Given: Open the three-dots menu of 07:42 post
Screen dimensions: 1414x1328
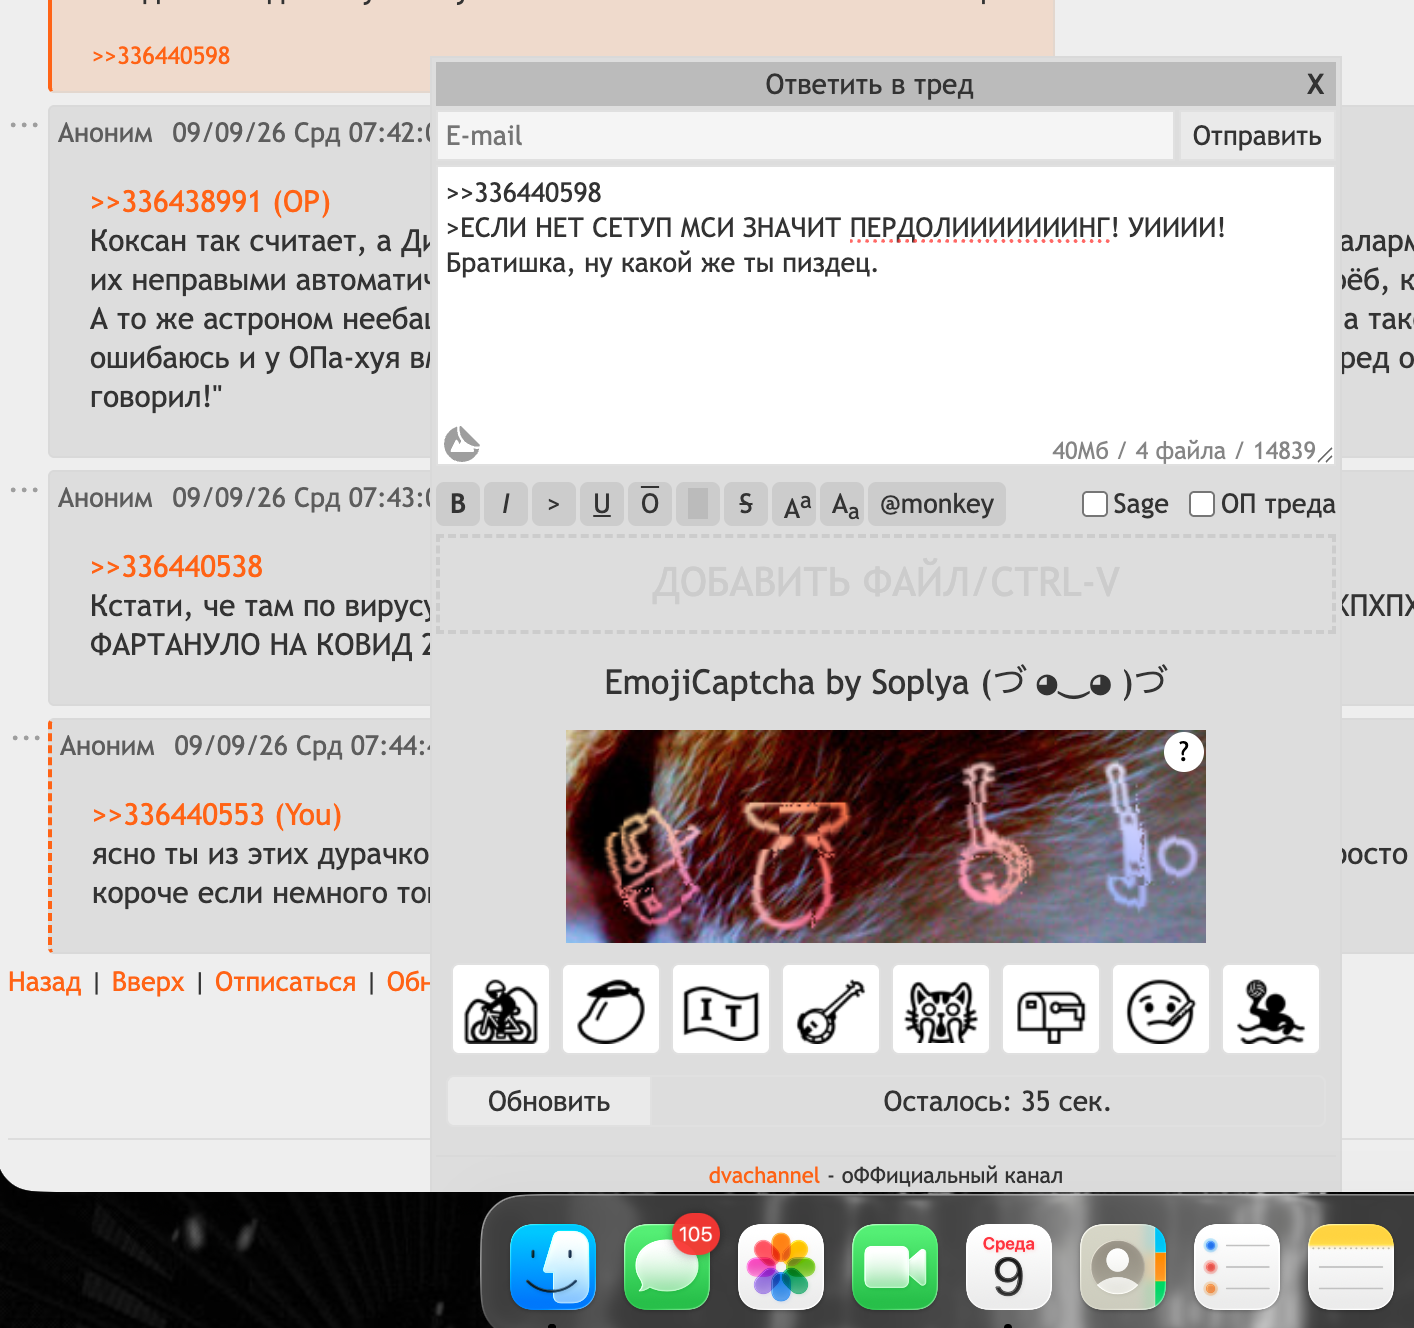Looking at the screenshot, I should (24, 126).
